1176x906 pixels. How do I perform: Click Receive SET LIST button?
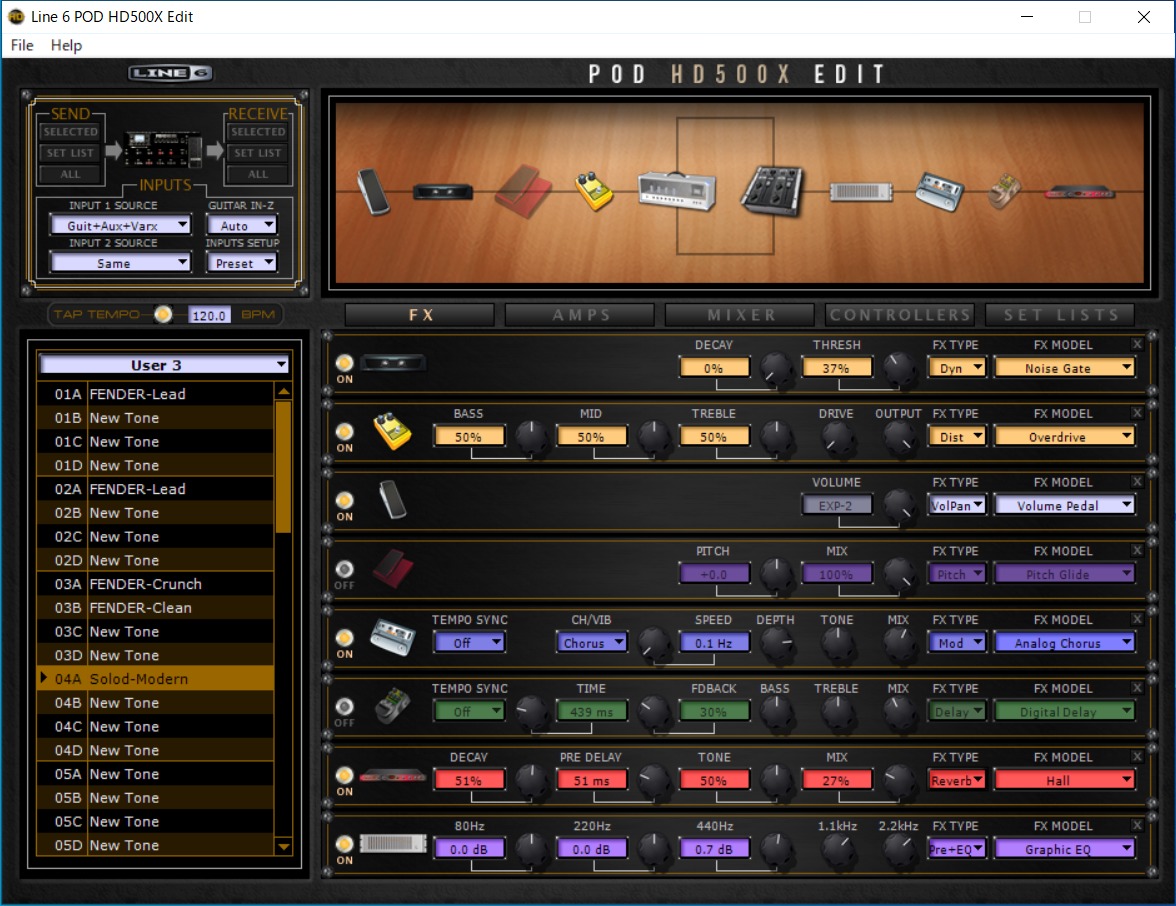[x=258, y=153]
